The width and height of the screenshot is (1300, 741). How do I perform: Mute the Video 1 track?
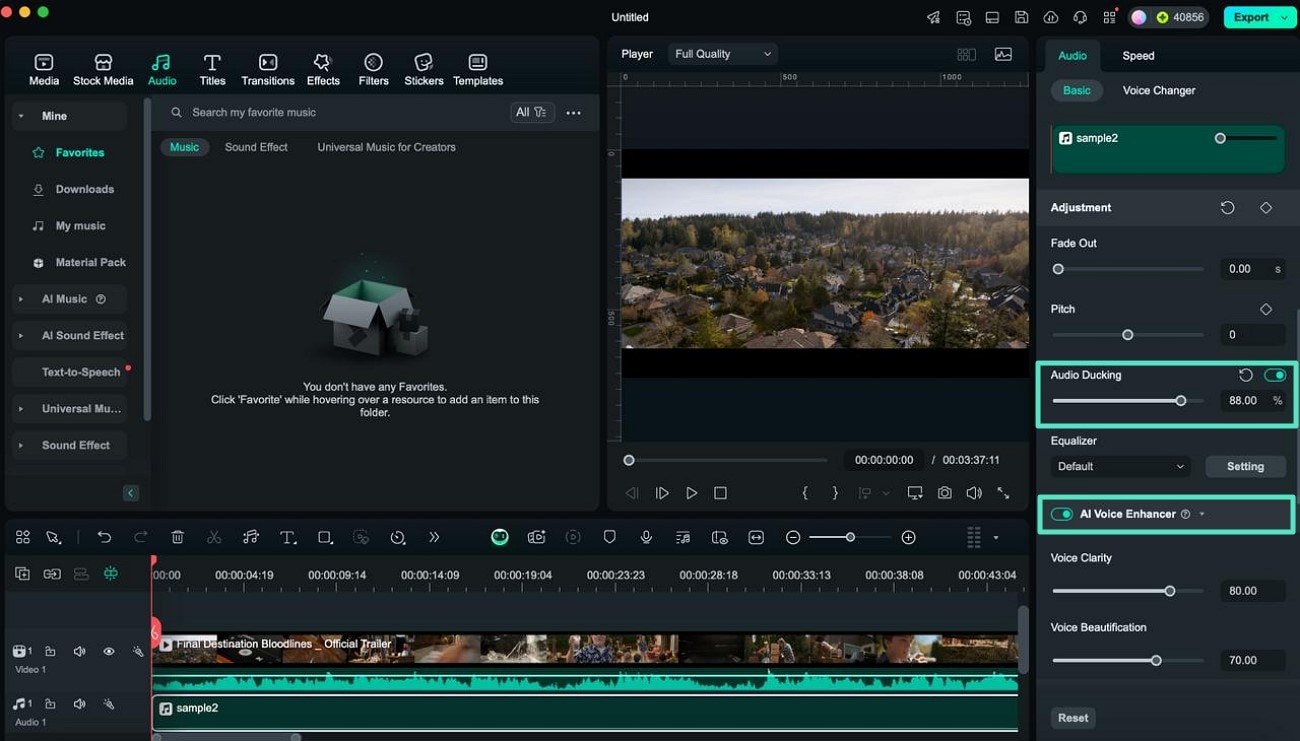79,651
